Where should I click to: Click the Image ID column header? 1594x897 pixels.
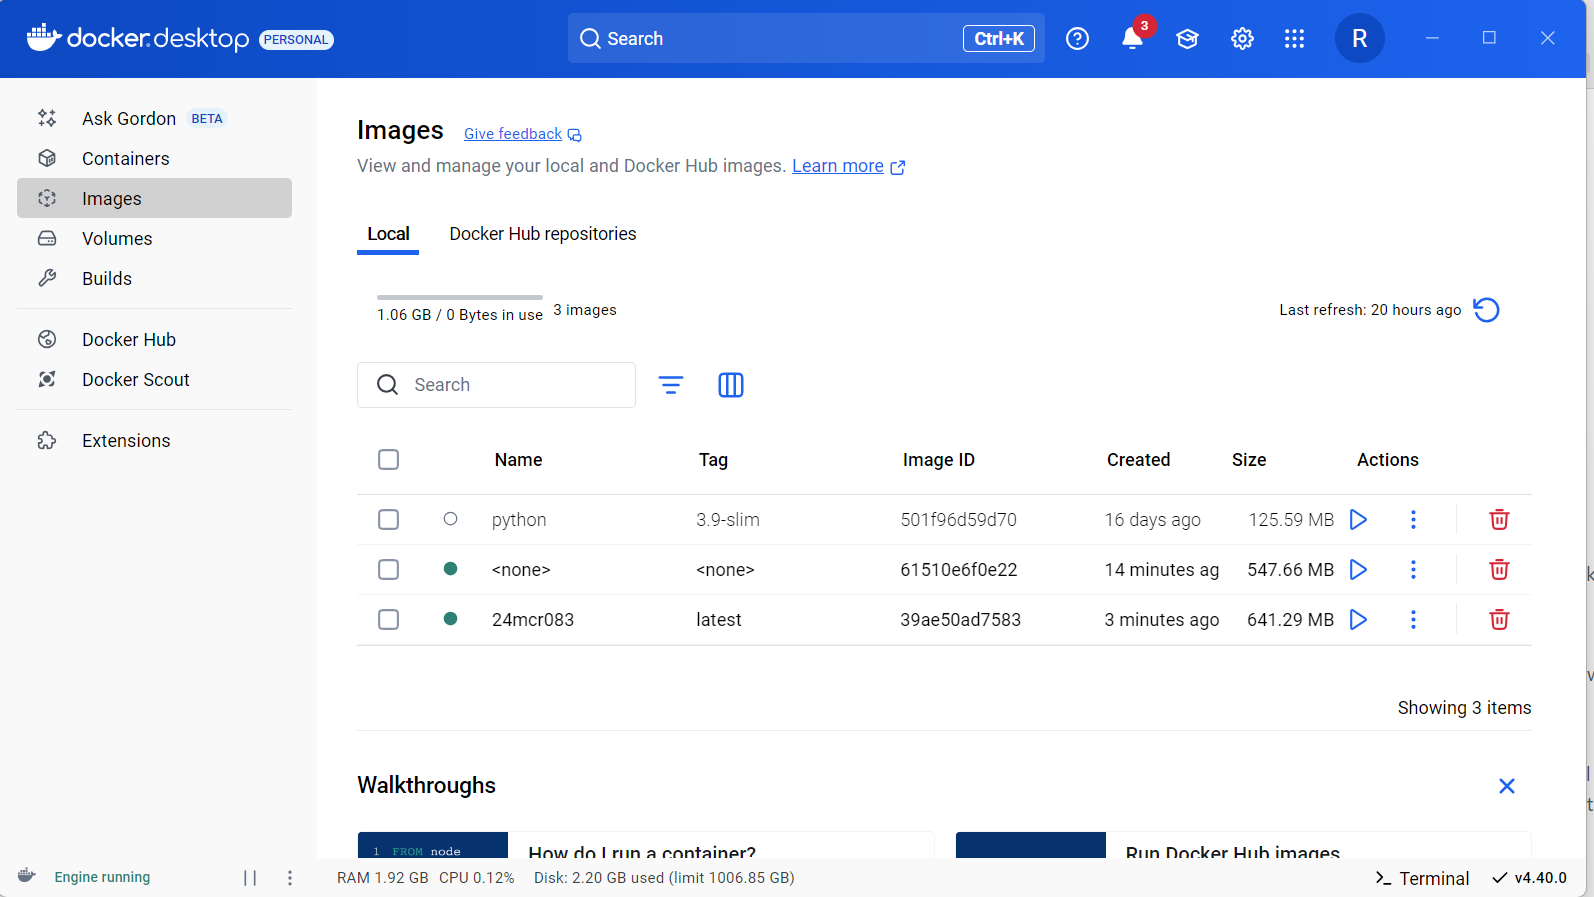click(x=938, y=460)
